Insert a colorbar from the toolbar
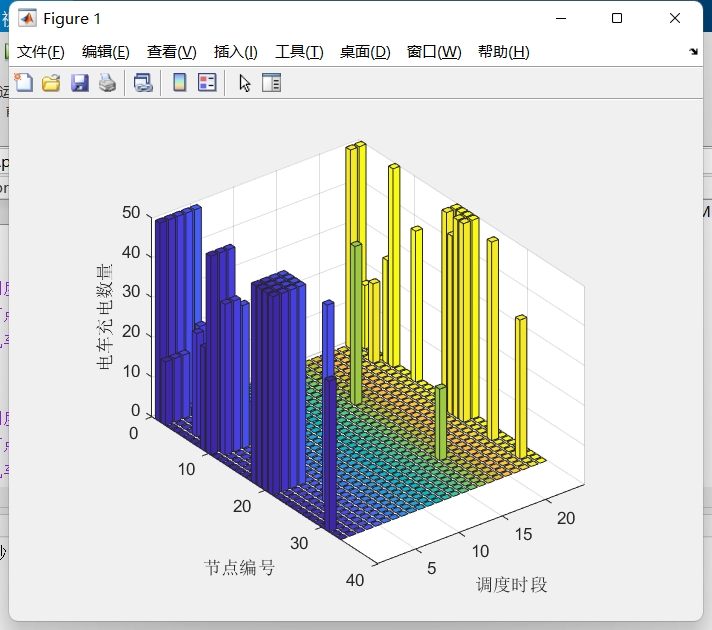The height and width of the screenshot is (630, 712). (x=180, y=83)
